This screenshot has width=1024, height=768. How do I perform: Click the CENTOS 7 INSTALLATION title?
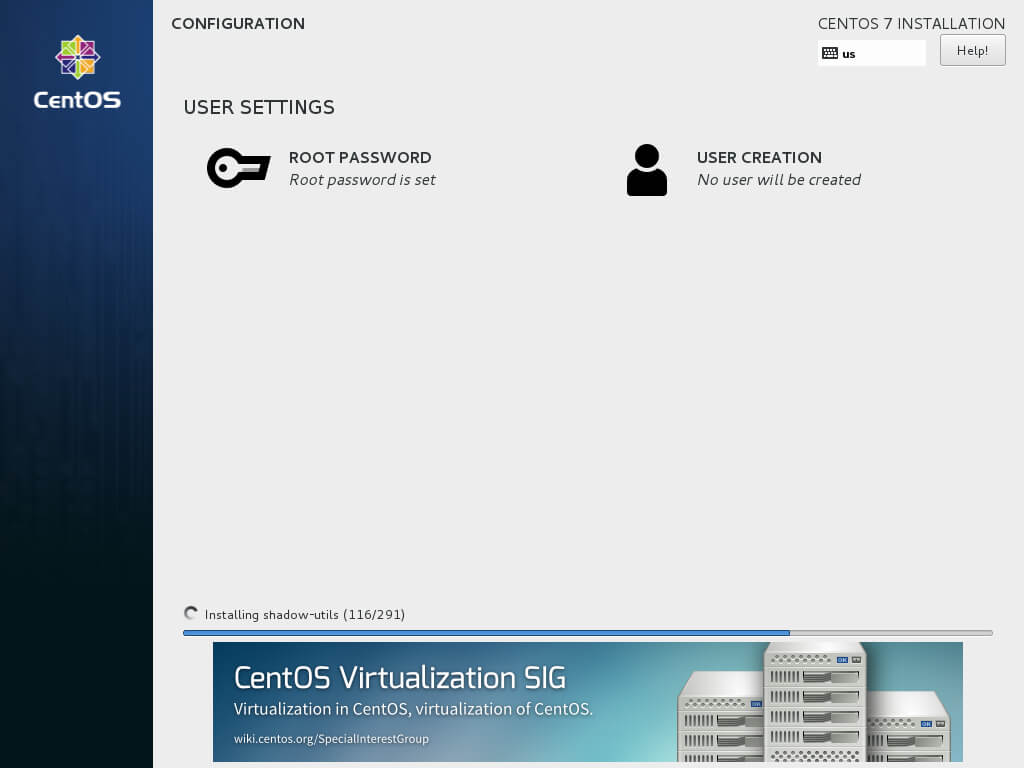click(x=911, y=24)
